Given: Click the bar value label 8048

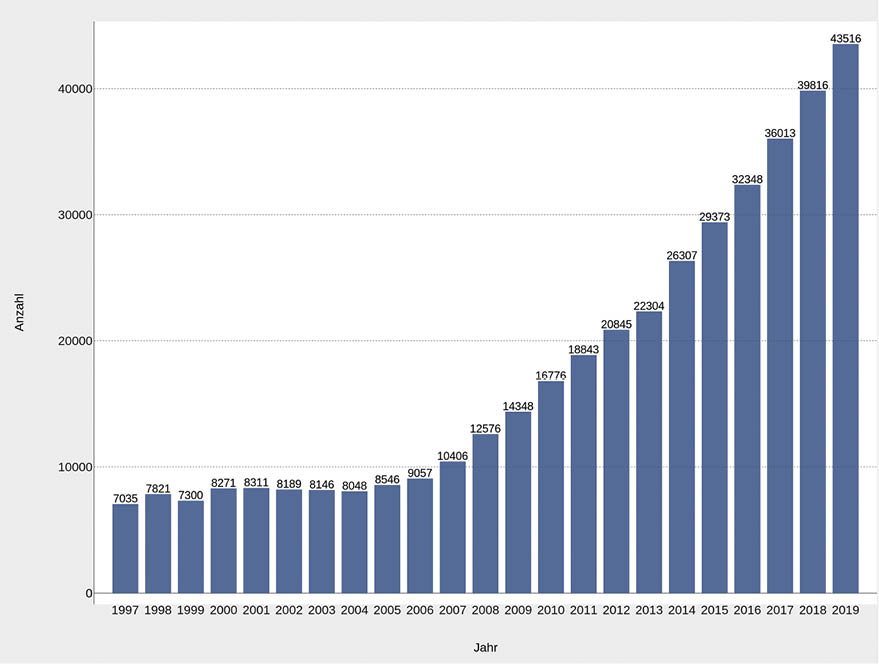Looking at the screenshot, I should point(354,486).
